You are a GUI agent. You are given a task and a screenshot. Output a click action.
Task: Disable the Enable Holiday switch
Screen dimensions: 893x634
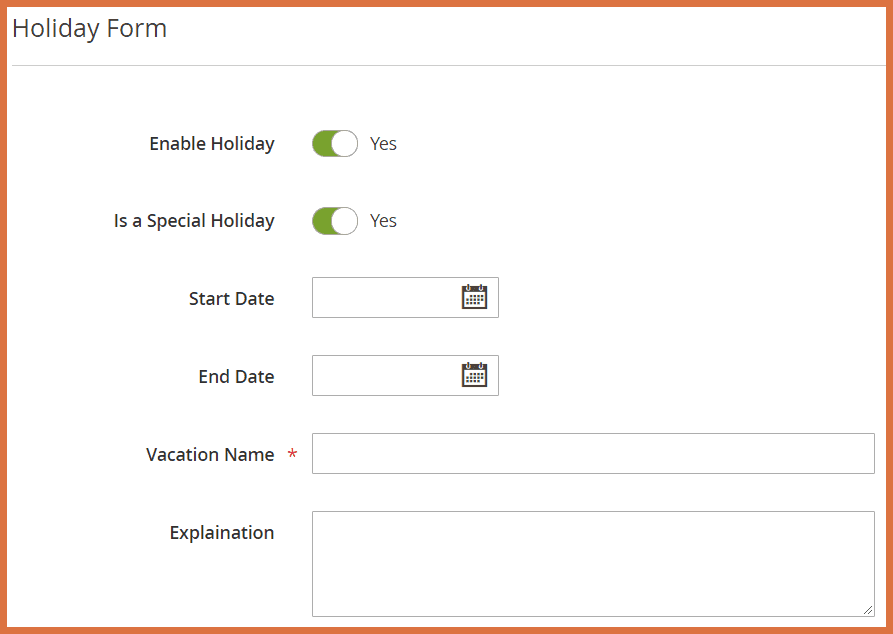pyautogui.click(x=334, y=143)
